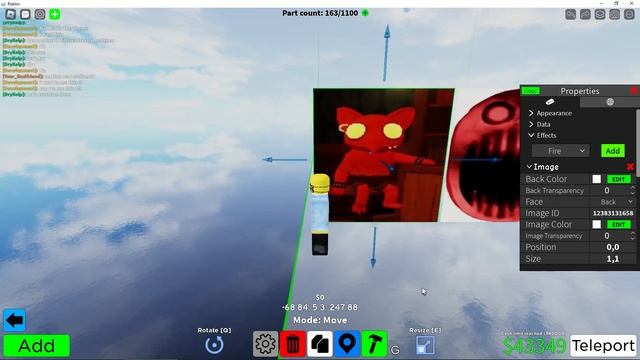640x360 pixels.
Task: Click the G icon beside hammer
Action: tap(395, 350)
